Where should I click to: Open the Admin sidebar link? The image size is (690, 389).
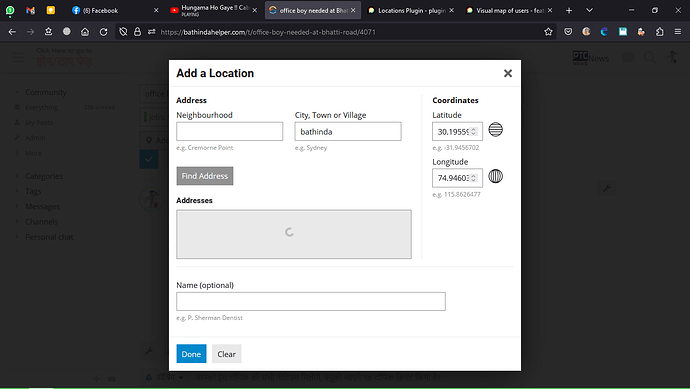35,138
